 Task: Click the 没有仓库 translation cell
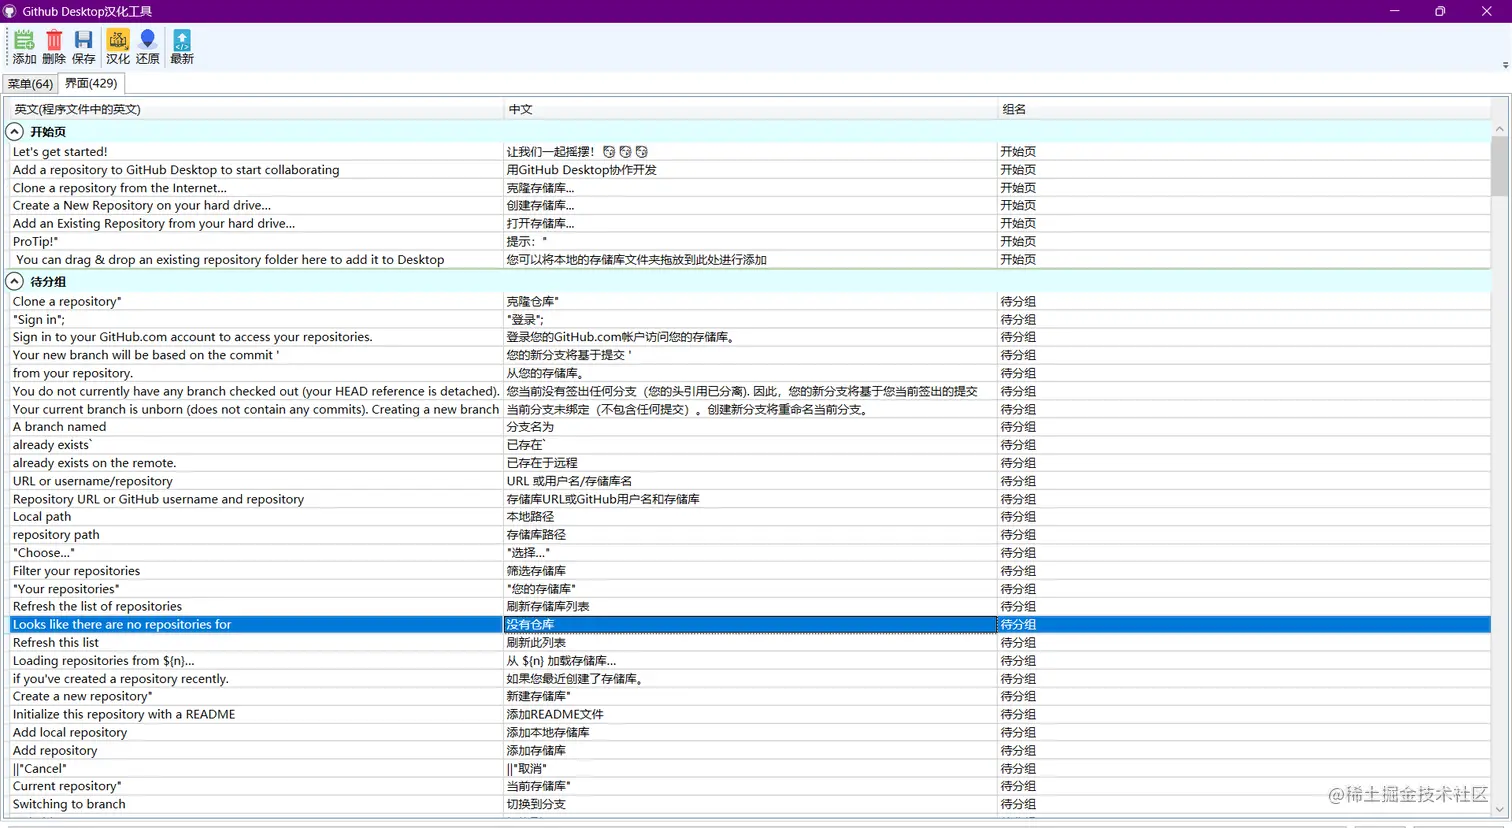(x=750, y=624)
